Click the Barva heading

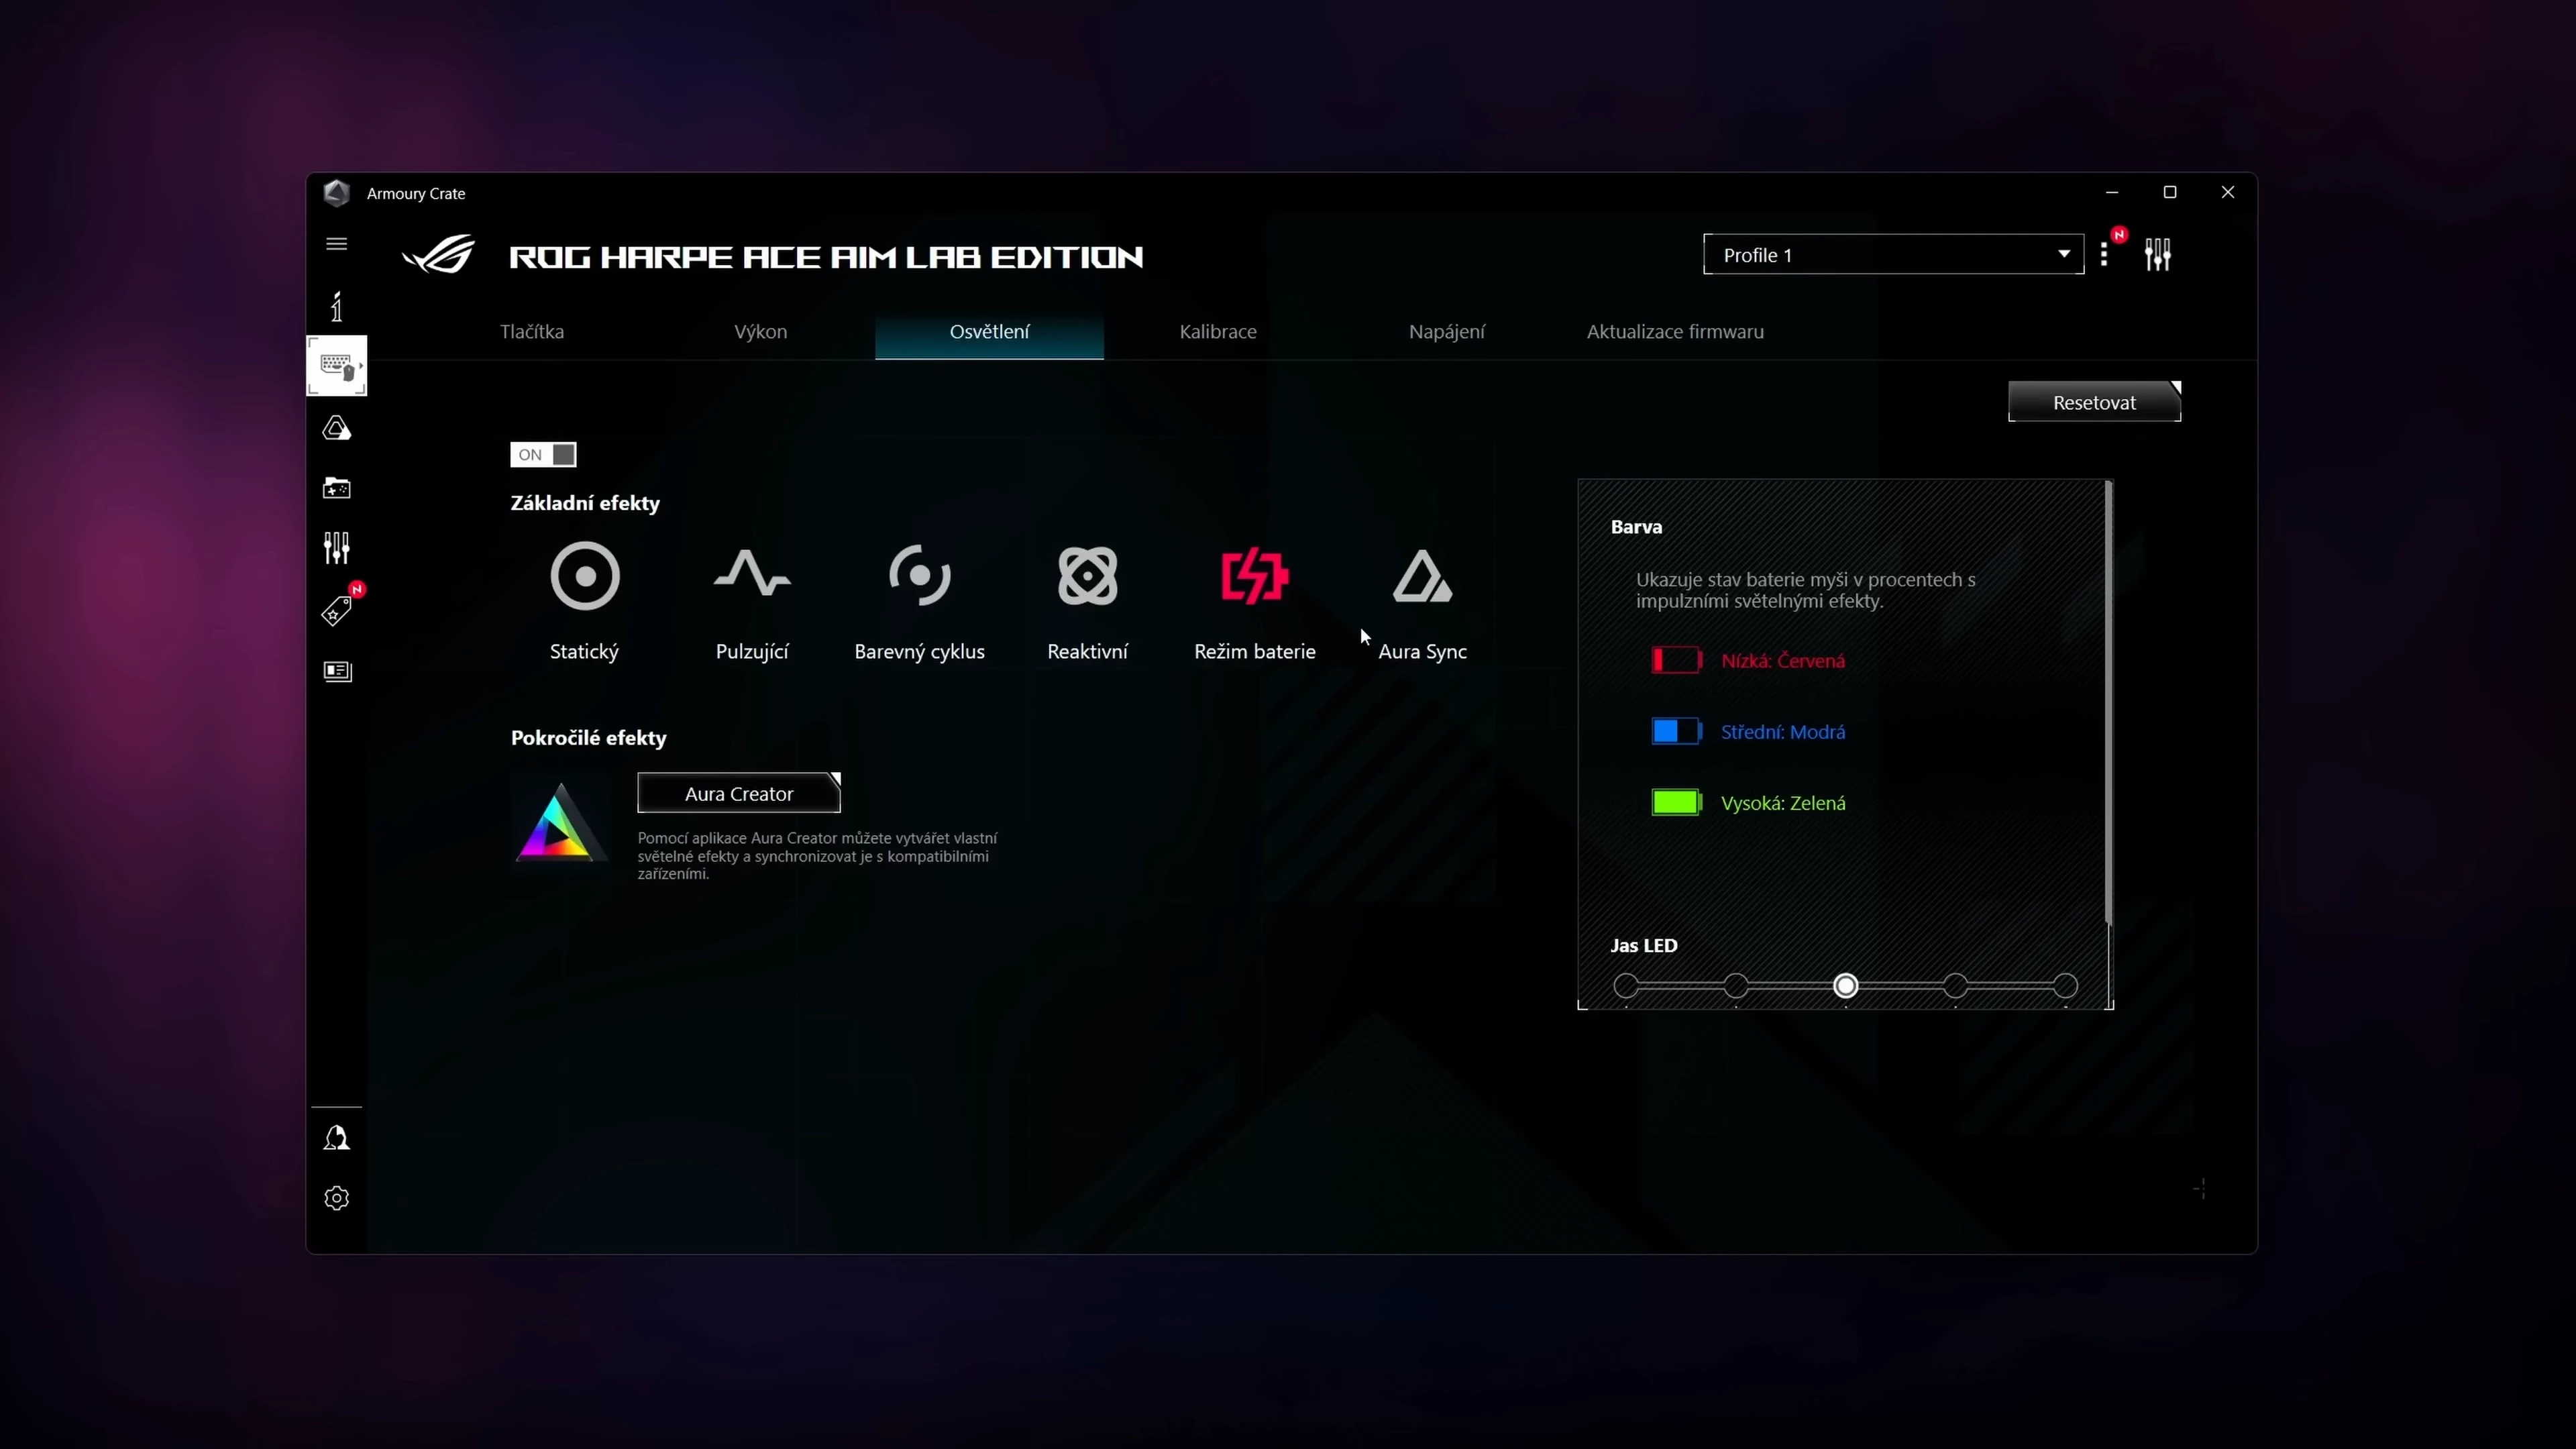pyautogui.click(x=1636, y=527)
